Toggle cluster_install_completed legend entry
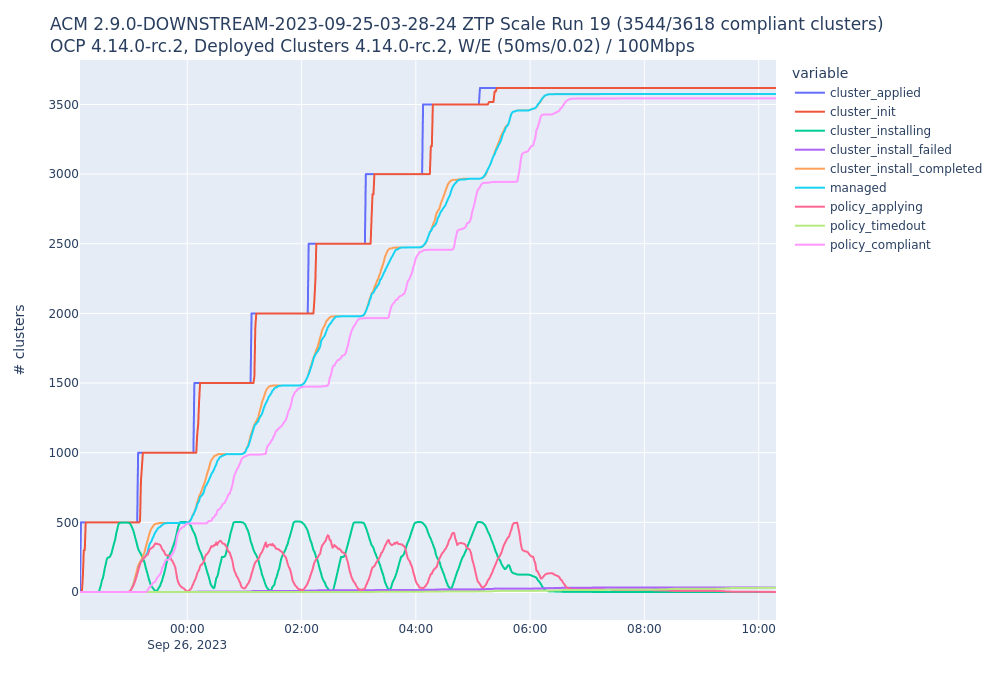 click(888, 169)
